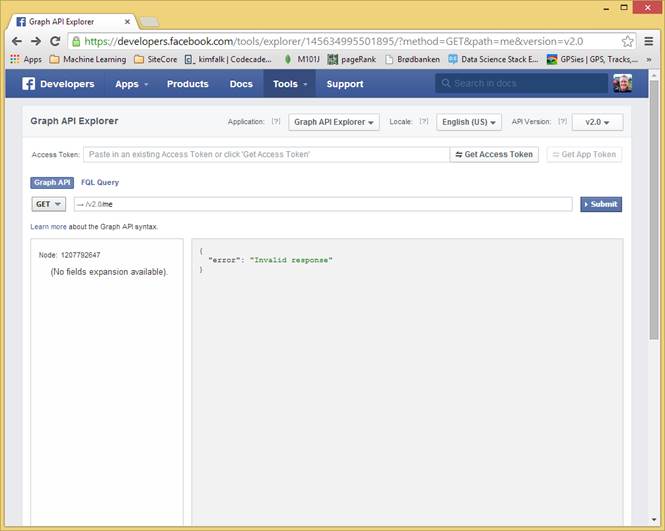Open the Machine Learning bookmark folder

(x=88, y=59)
